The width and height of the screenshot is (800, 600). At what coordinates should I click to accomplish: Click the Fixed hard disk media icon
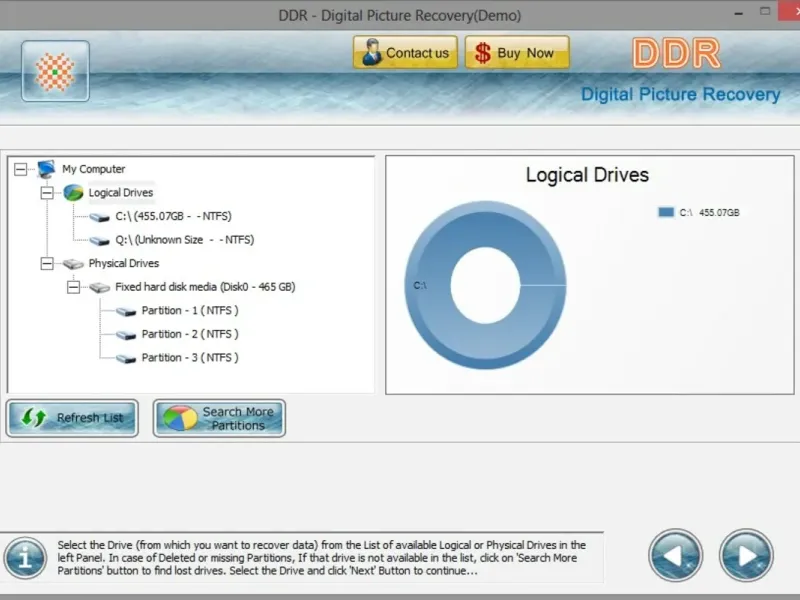(99, 288)
